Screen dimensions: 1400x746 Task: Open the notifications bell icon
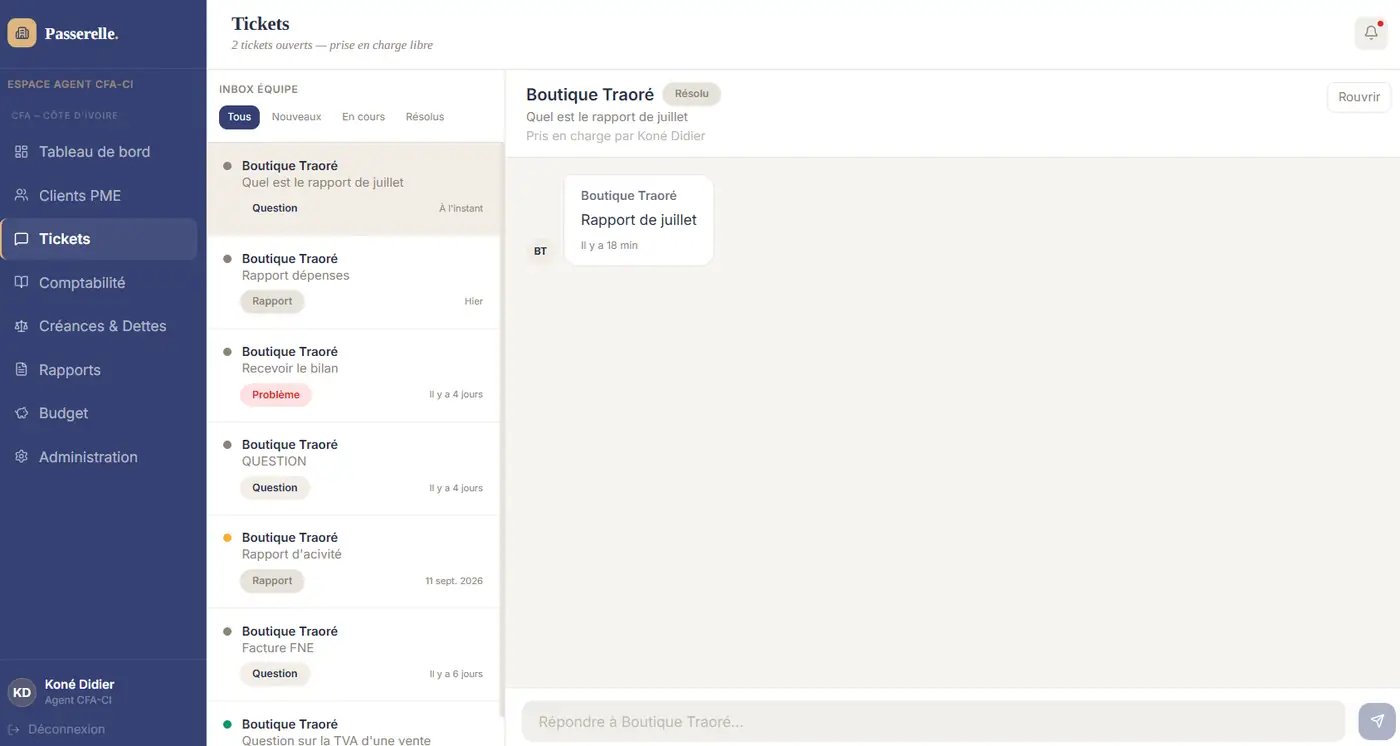(x=1371, y=33)
